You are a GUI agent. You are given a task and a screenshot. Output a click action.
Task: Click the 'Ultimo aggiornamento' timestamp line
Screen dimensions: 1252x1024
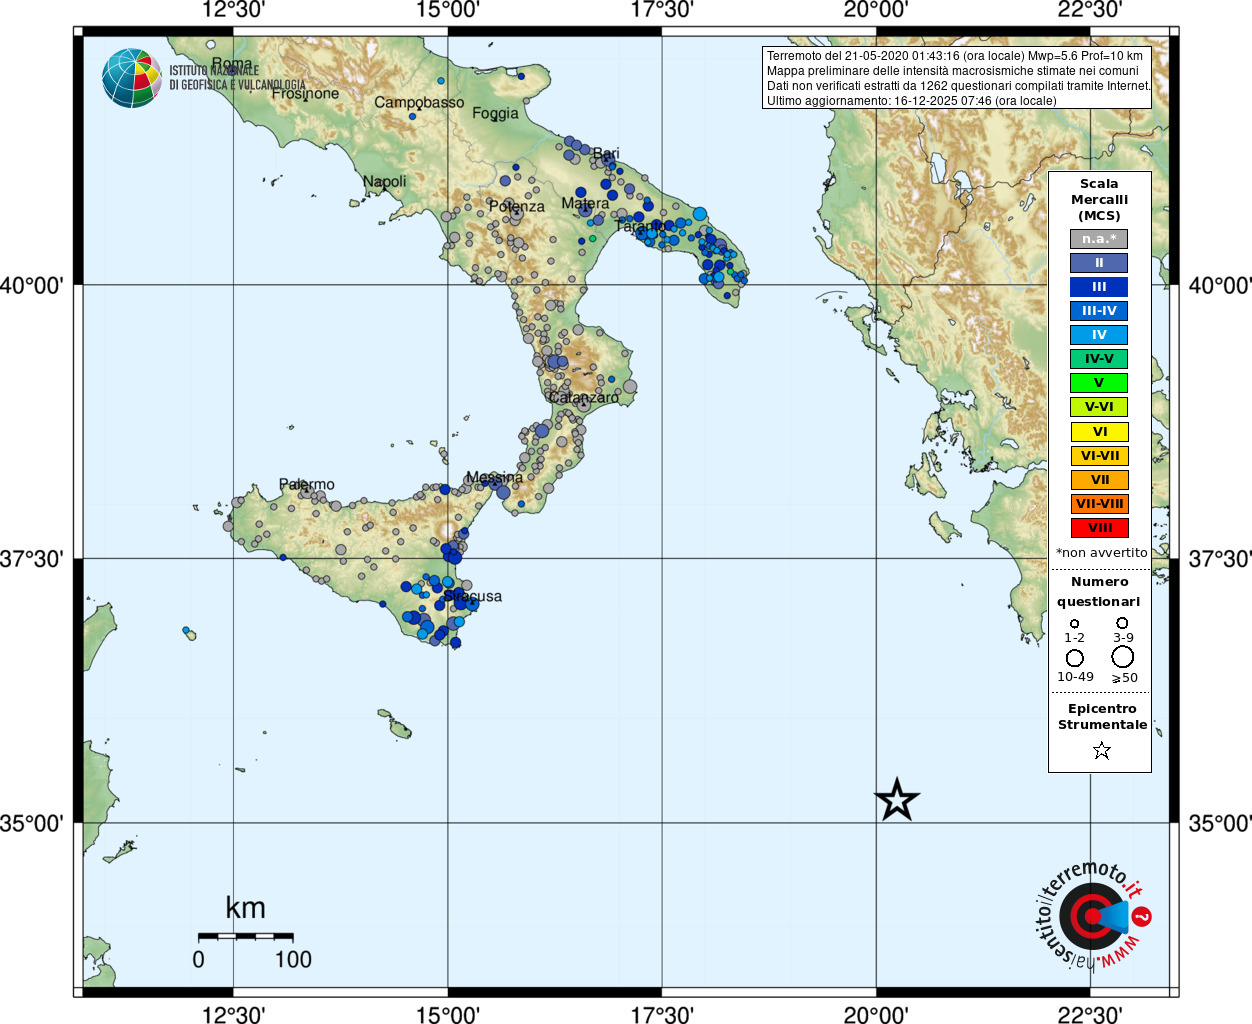coord(911,101)
